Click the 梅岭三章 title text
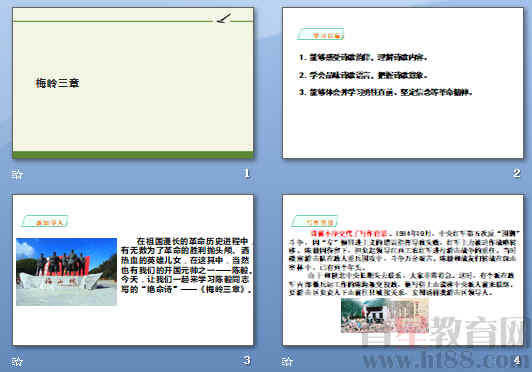532x372 pixels. [x=57, y=83]
